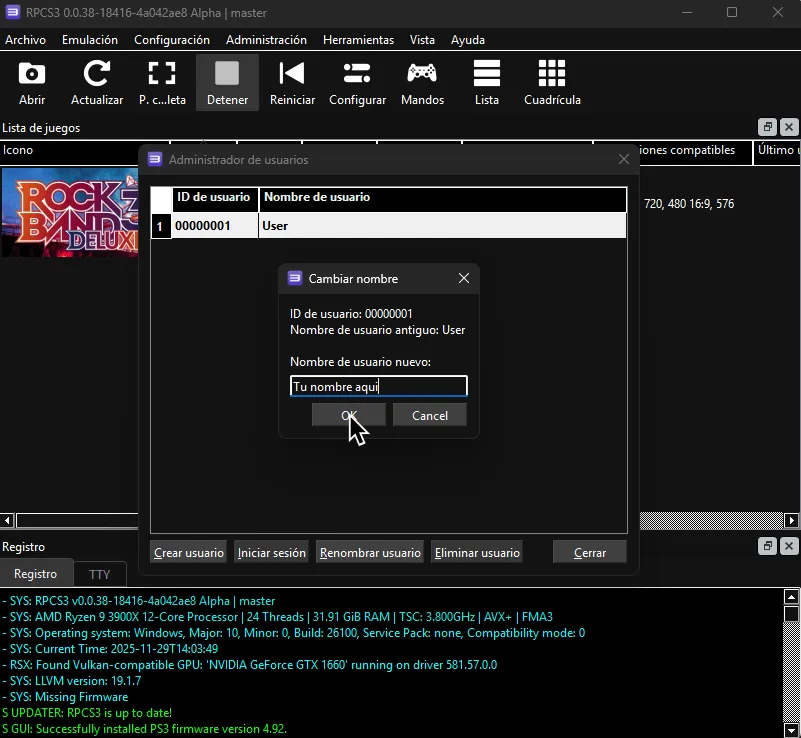This screenshot has height=738, width=801.
Task: Switch to grid view with the Cuadrícula icon
Action: coord(551,80)
